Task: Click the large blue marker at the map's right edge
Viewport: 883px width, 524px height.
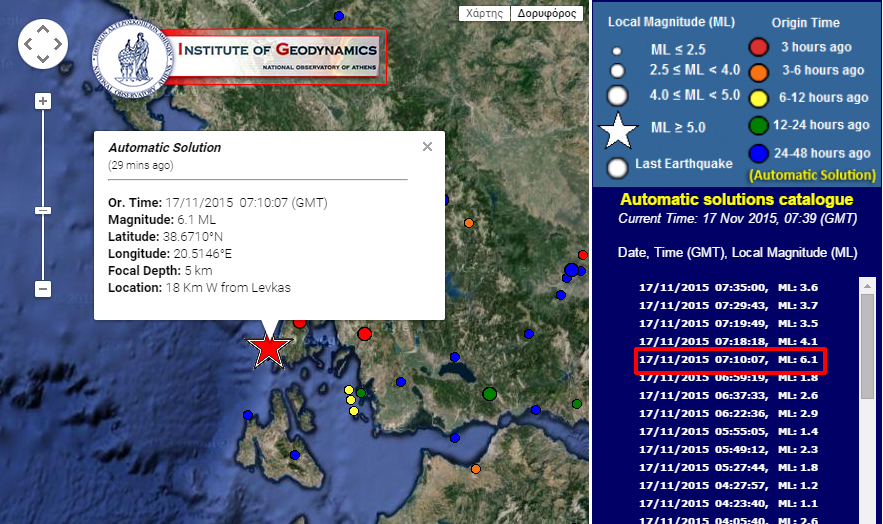Action: coord(571,270)
